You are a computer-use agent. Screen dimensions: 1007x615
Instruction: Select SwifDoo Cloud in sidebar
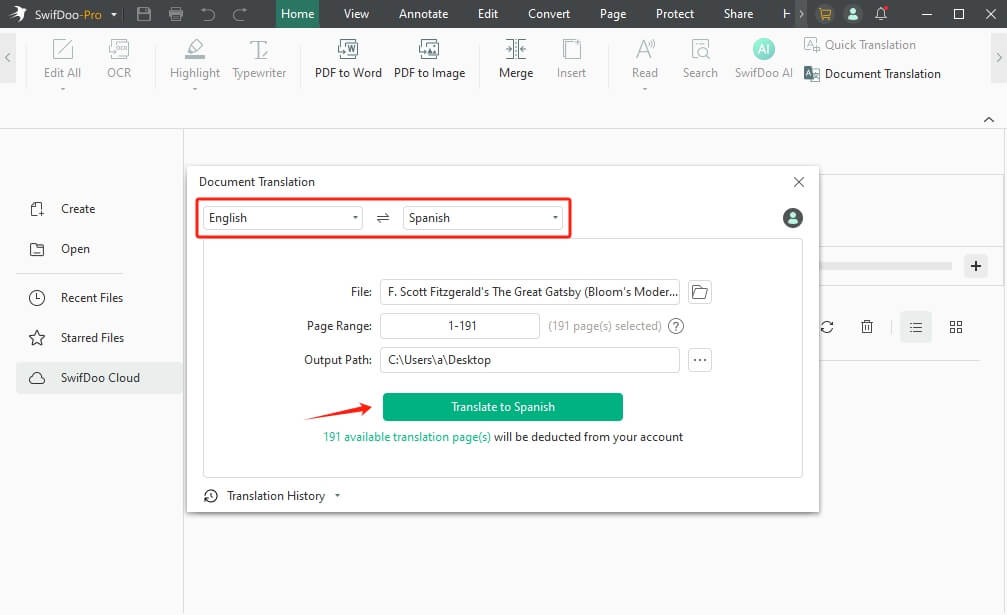pos(100,377)
